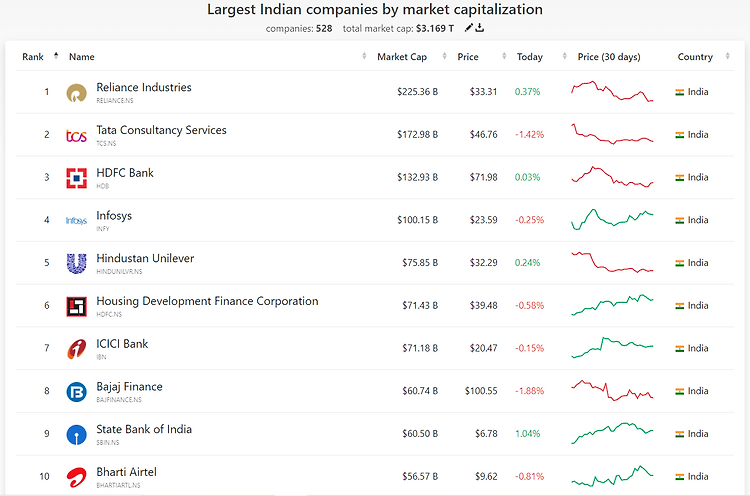
Task: Click the Rank column header
Action: coord(33,56)
